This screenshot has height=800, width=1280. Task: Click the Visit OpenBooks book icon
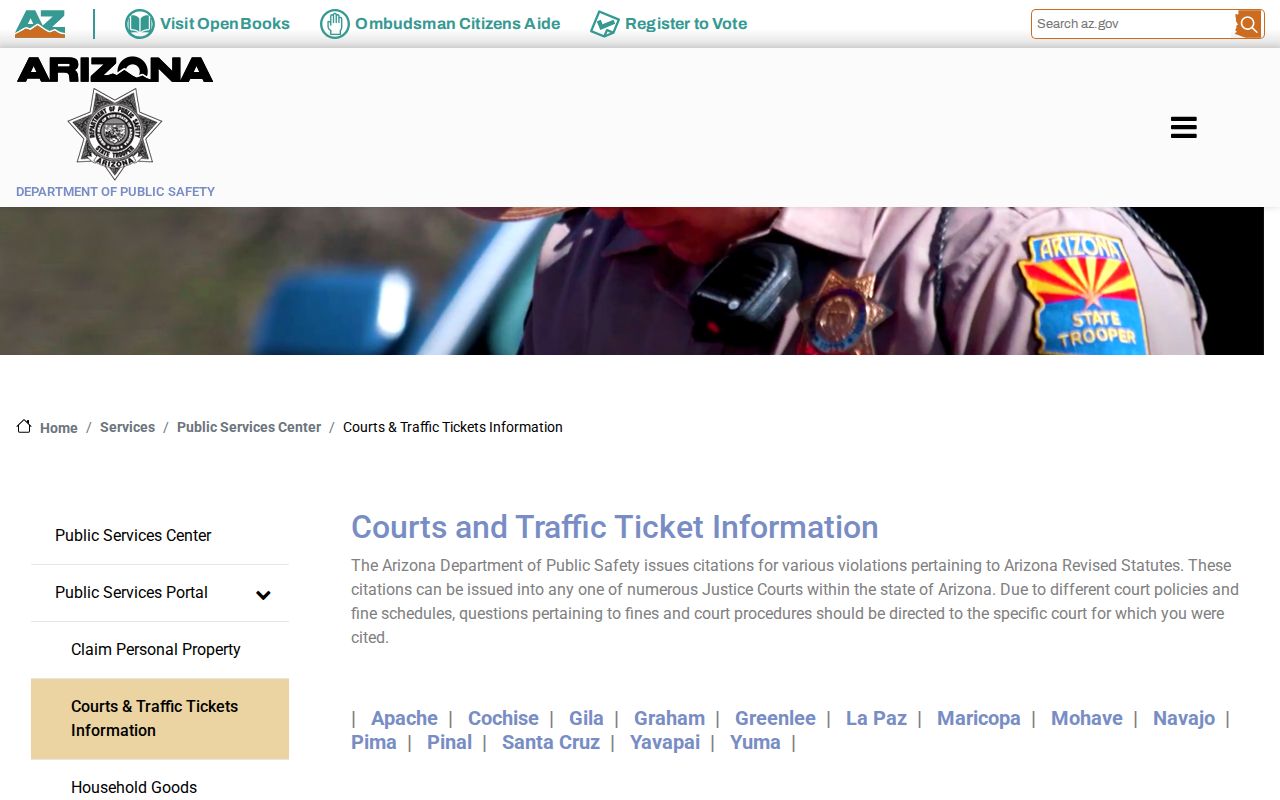[x=139, y=24]
